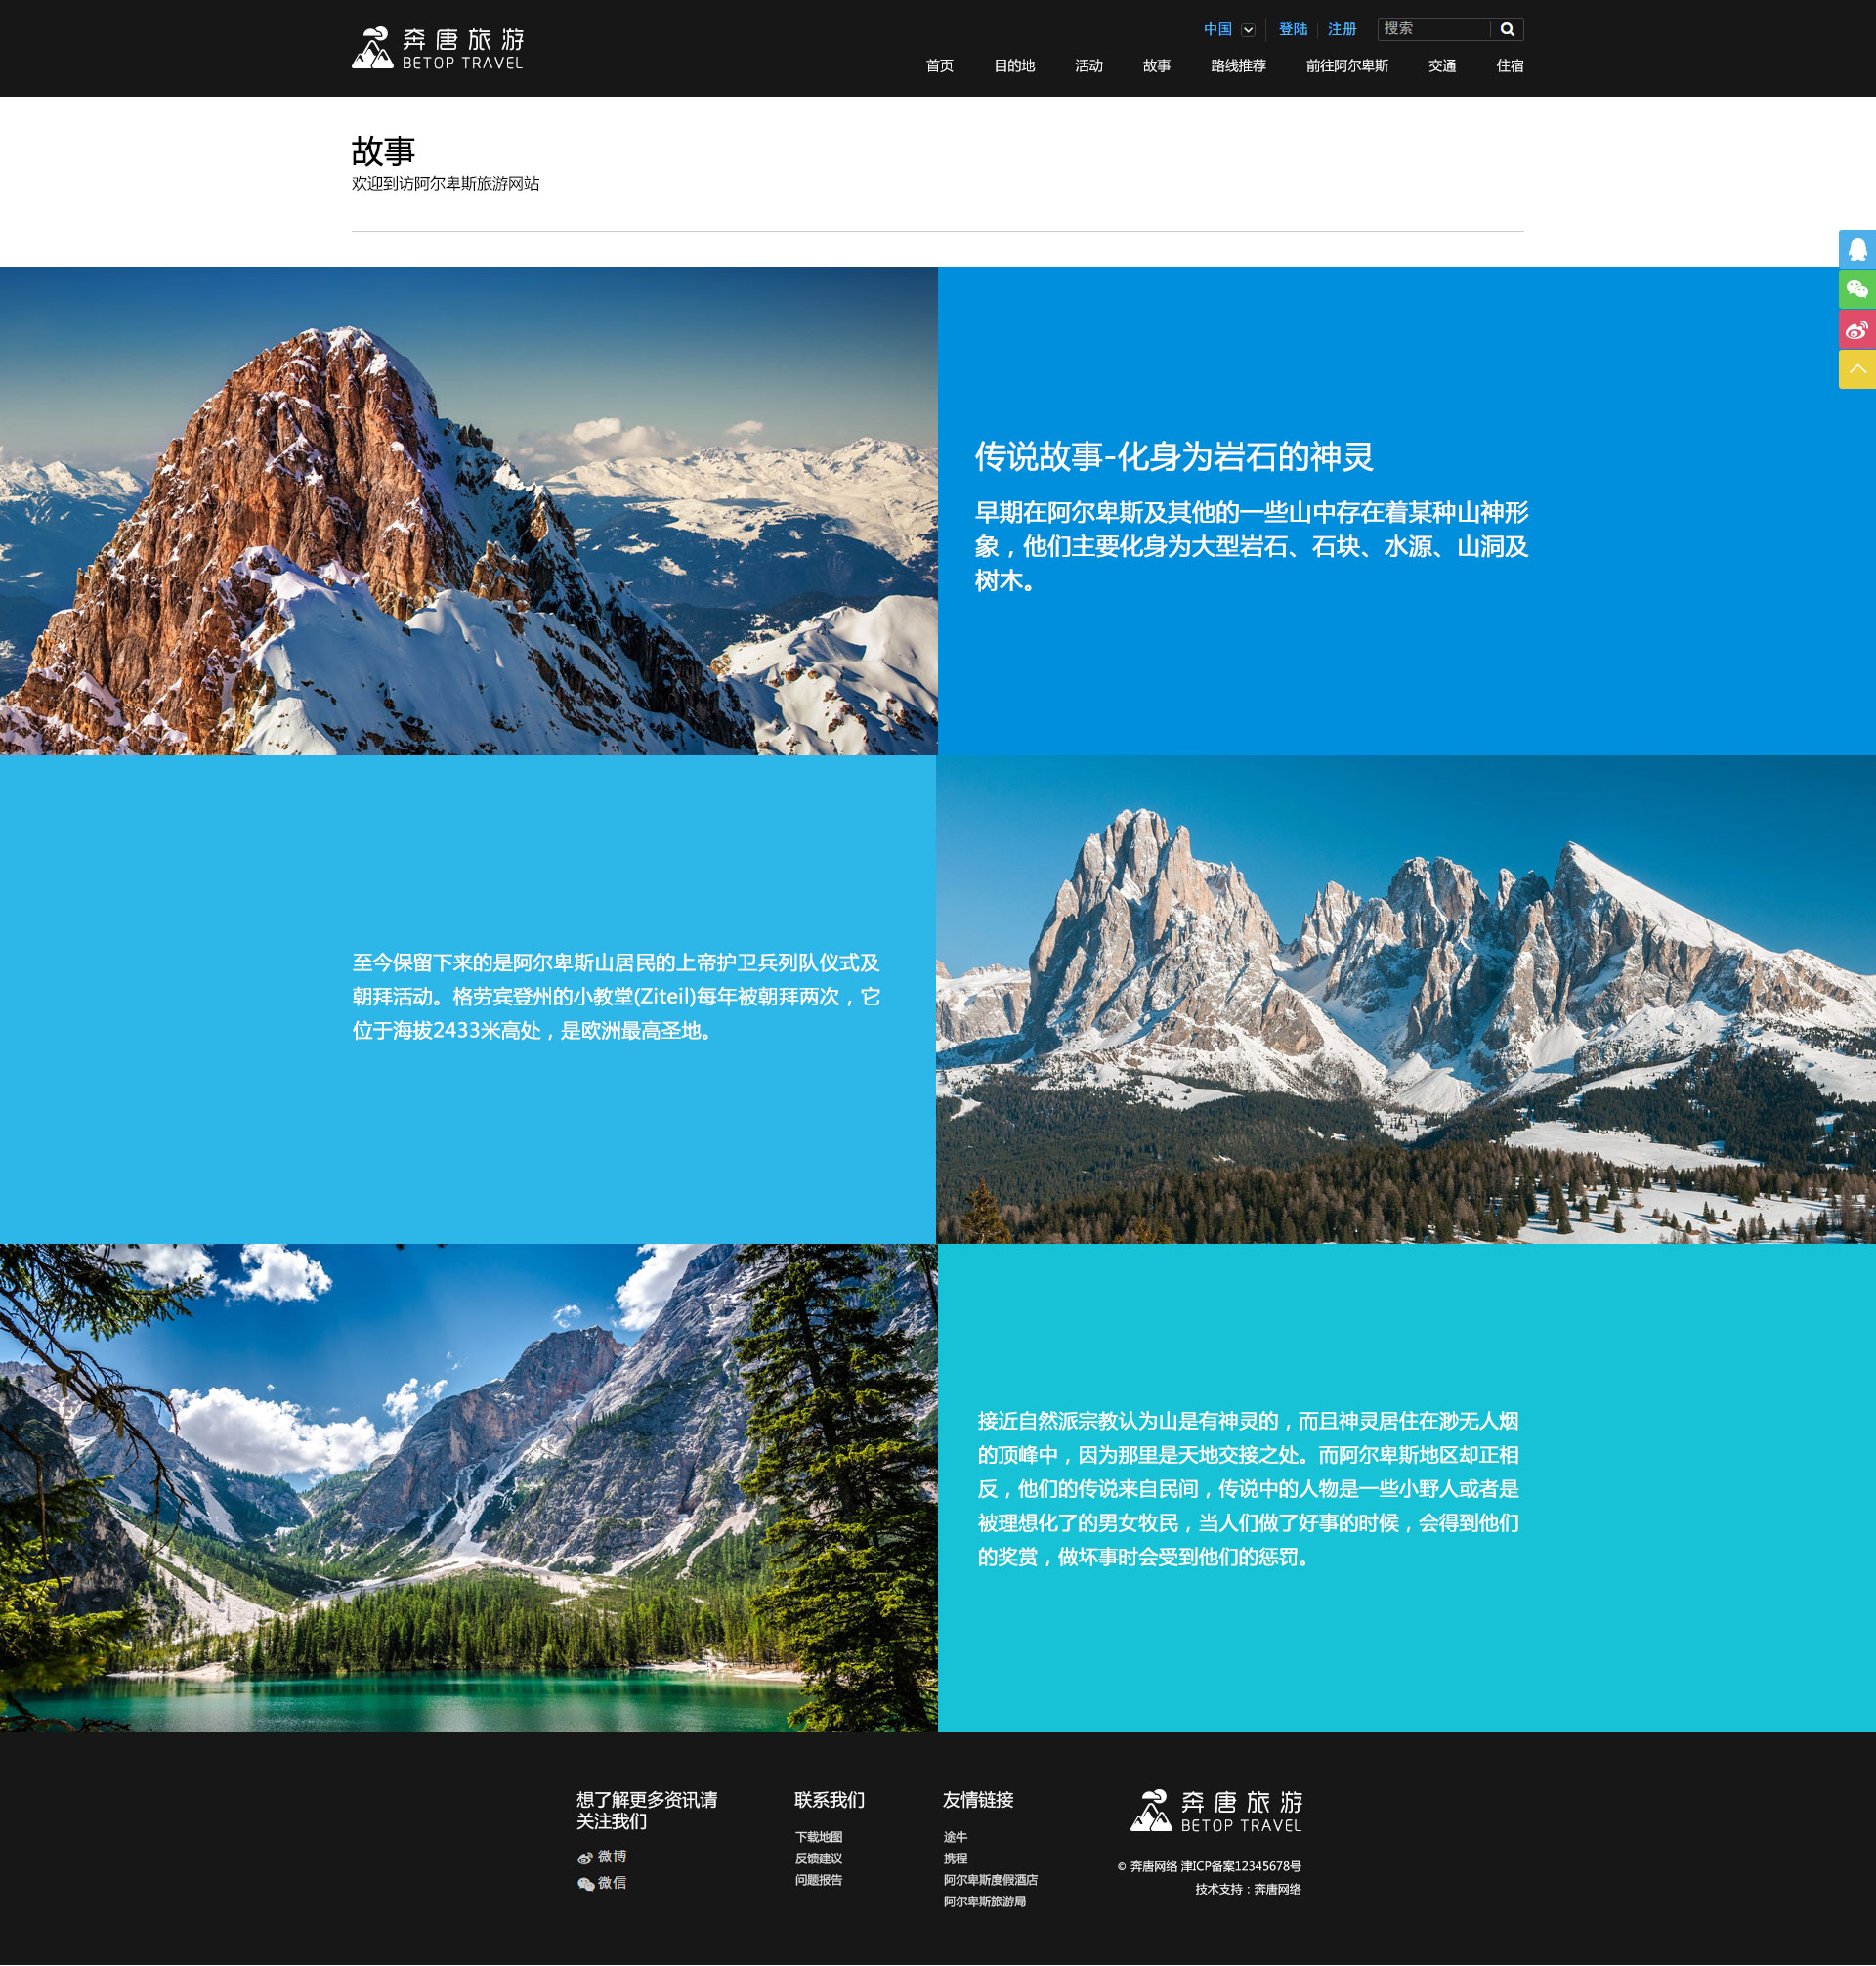Switch to the 活动 section
This screenshot has width=1876, height=1966.
(1089, 66)
